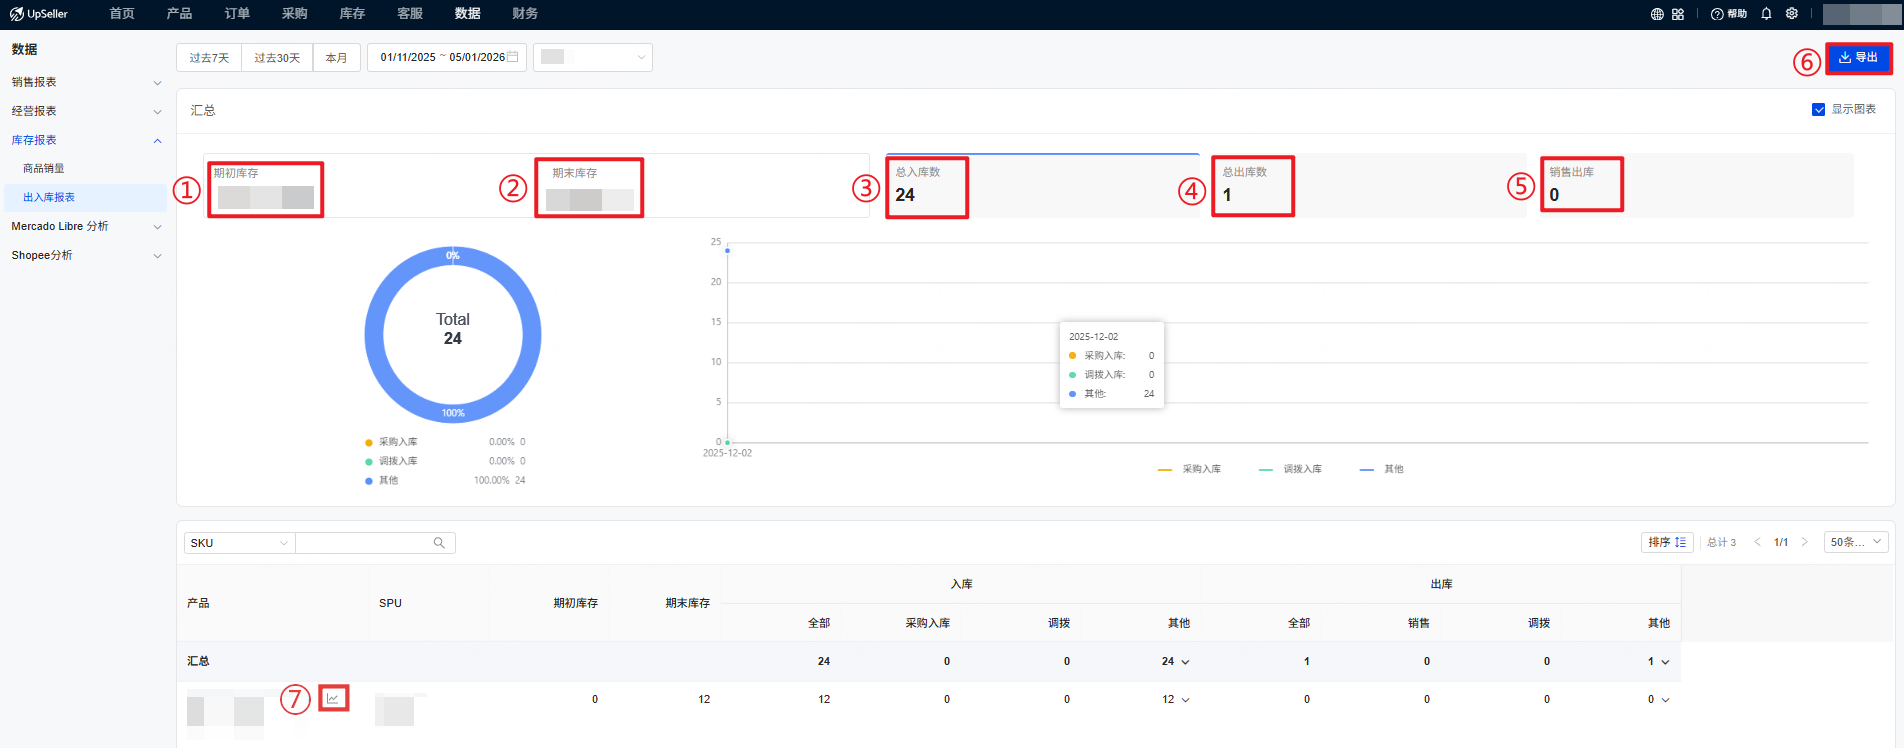Click the trend chart icon in product row

point(333,698)
